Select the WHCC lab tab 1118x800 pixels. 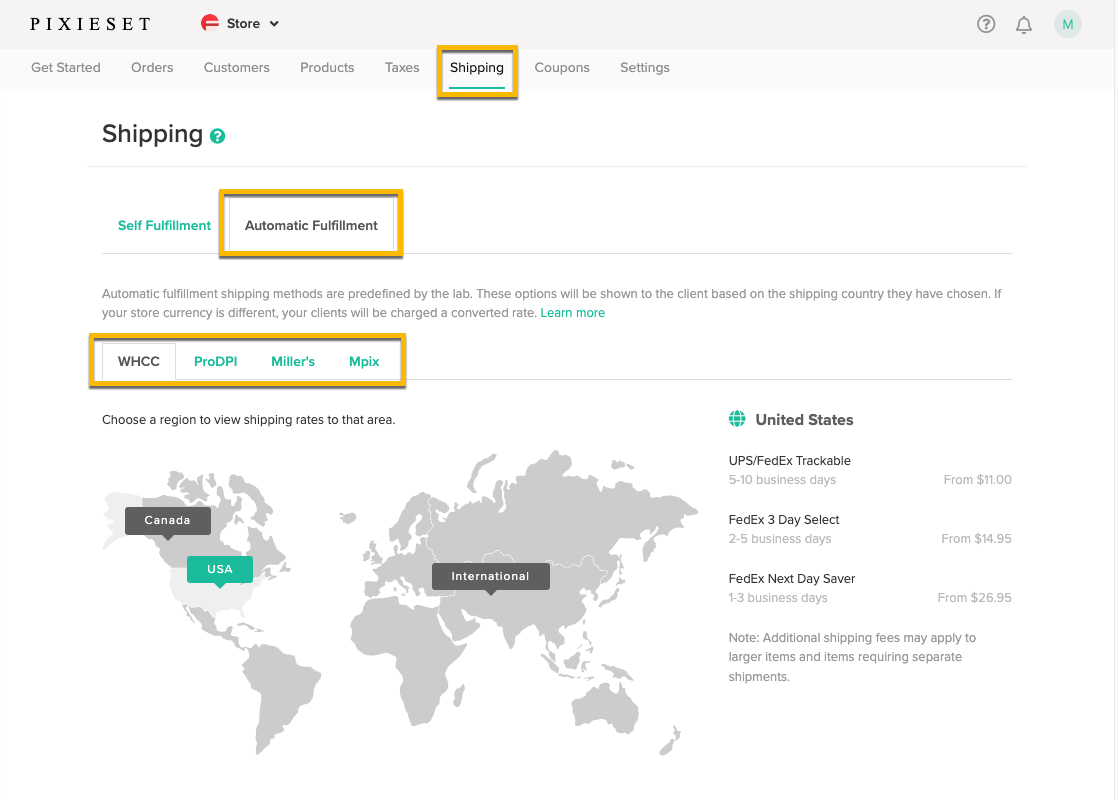[138, 361]
